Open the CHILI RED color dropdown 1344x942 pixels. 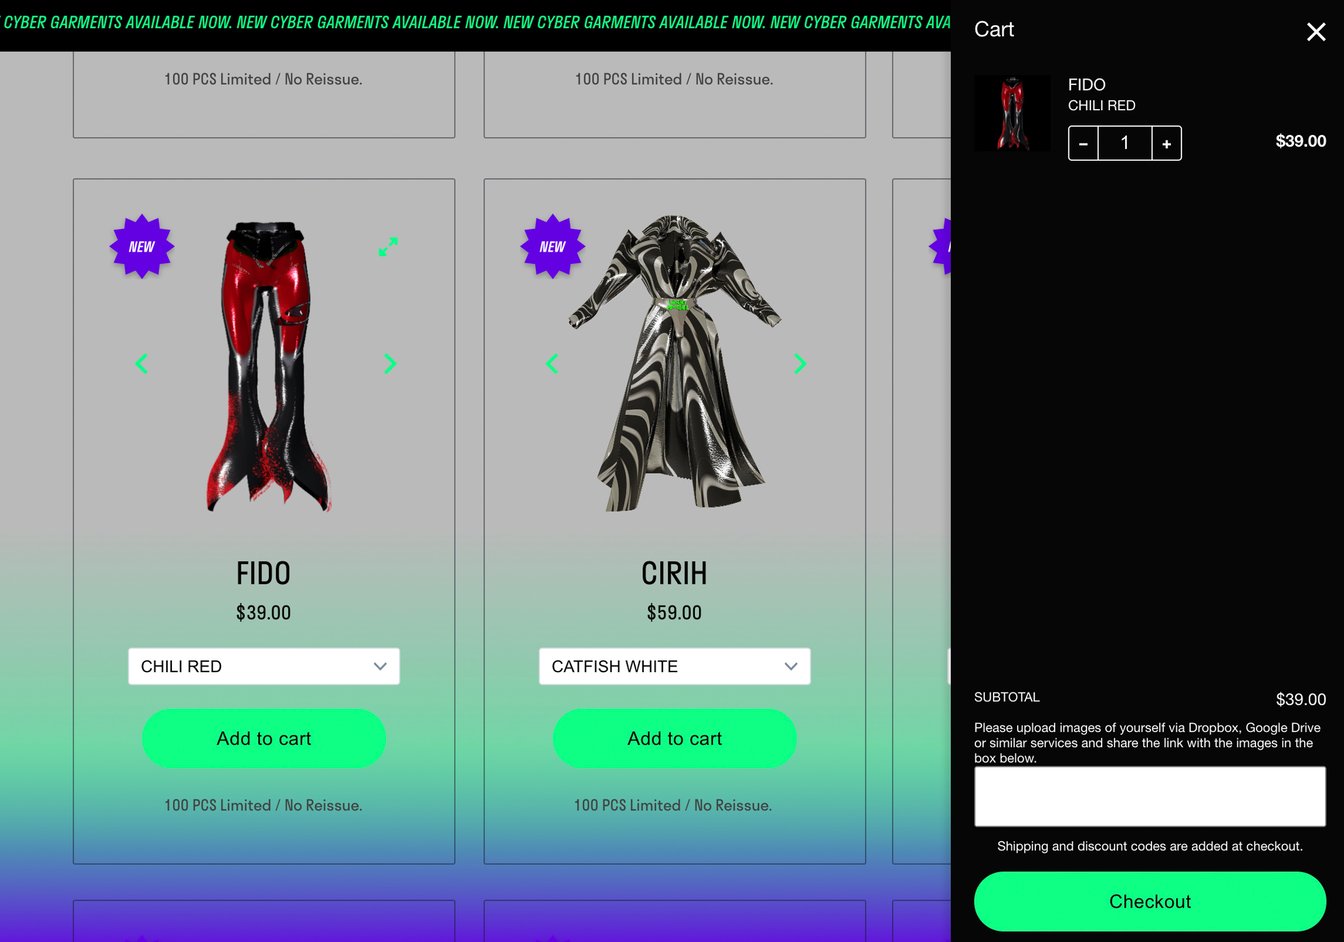click(x=264, y=666)
